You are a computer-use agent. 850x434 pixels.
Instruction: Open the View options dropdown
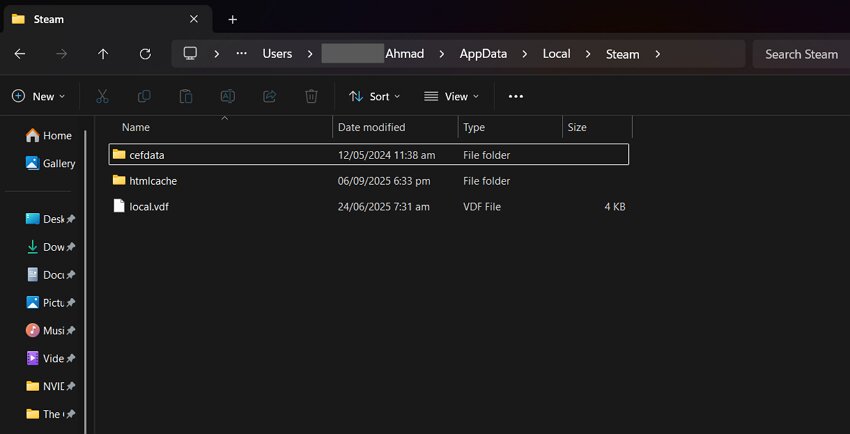click(x=452, y=96)
